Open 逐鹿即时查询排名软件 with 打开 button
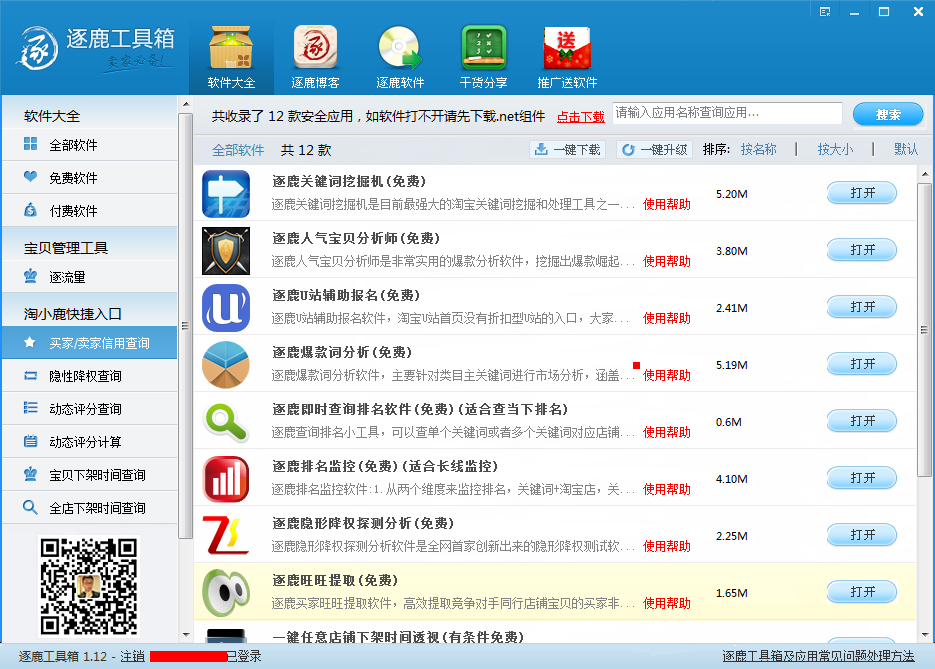935x669 pixels. pyautogui.click(x=862, y=421)
